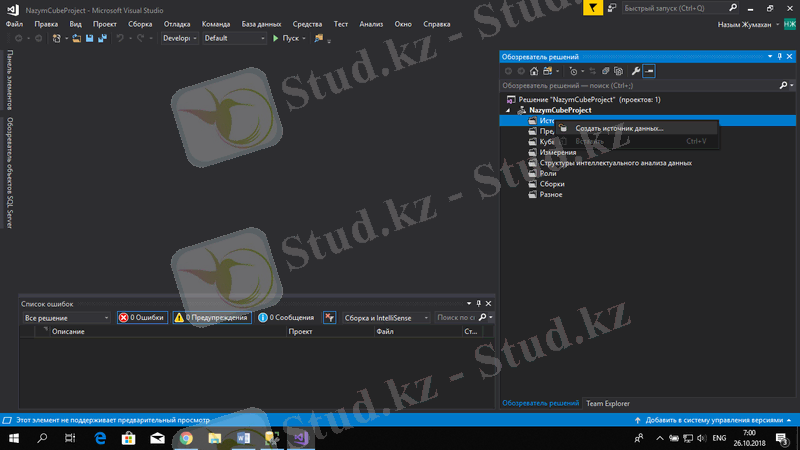Click the Solution Explorer search field
This screenshot has width=800, height=450.
click(640, 86)
